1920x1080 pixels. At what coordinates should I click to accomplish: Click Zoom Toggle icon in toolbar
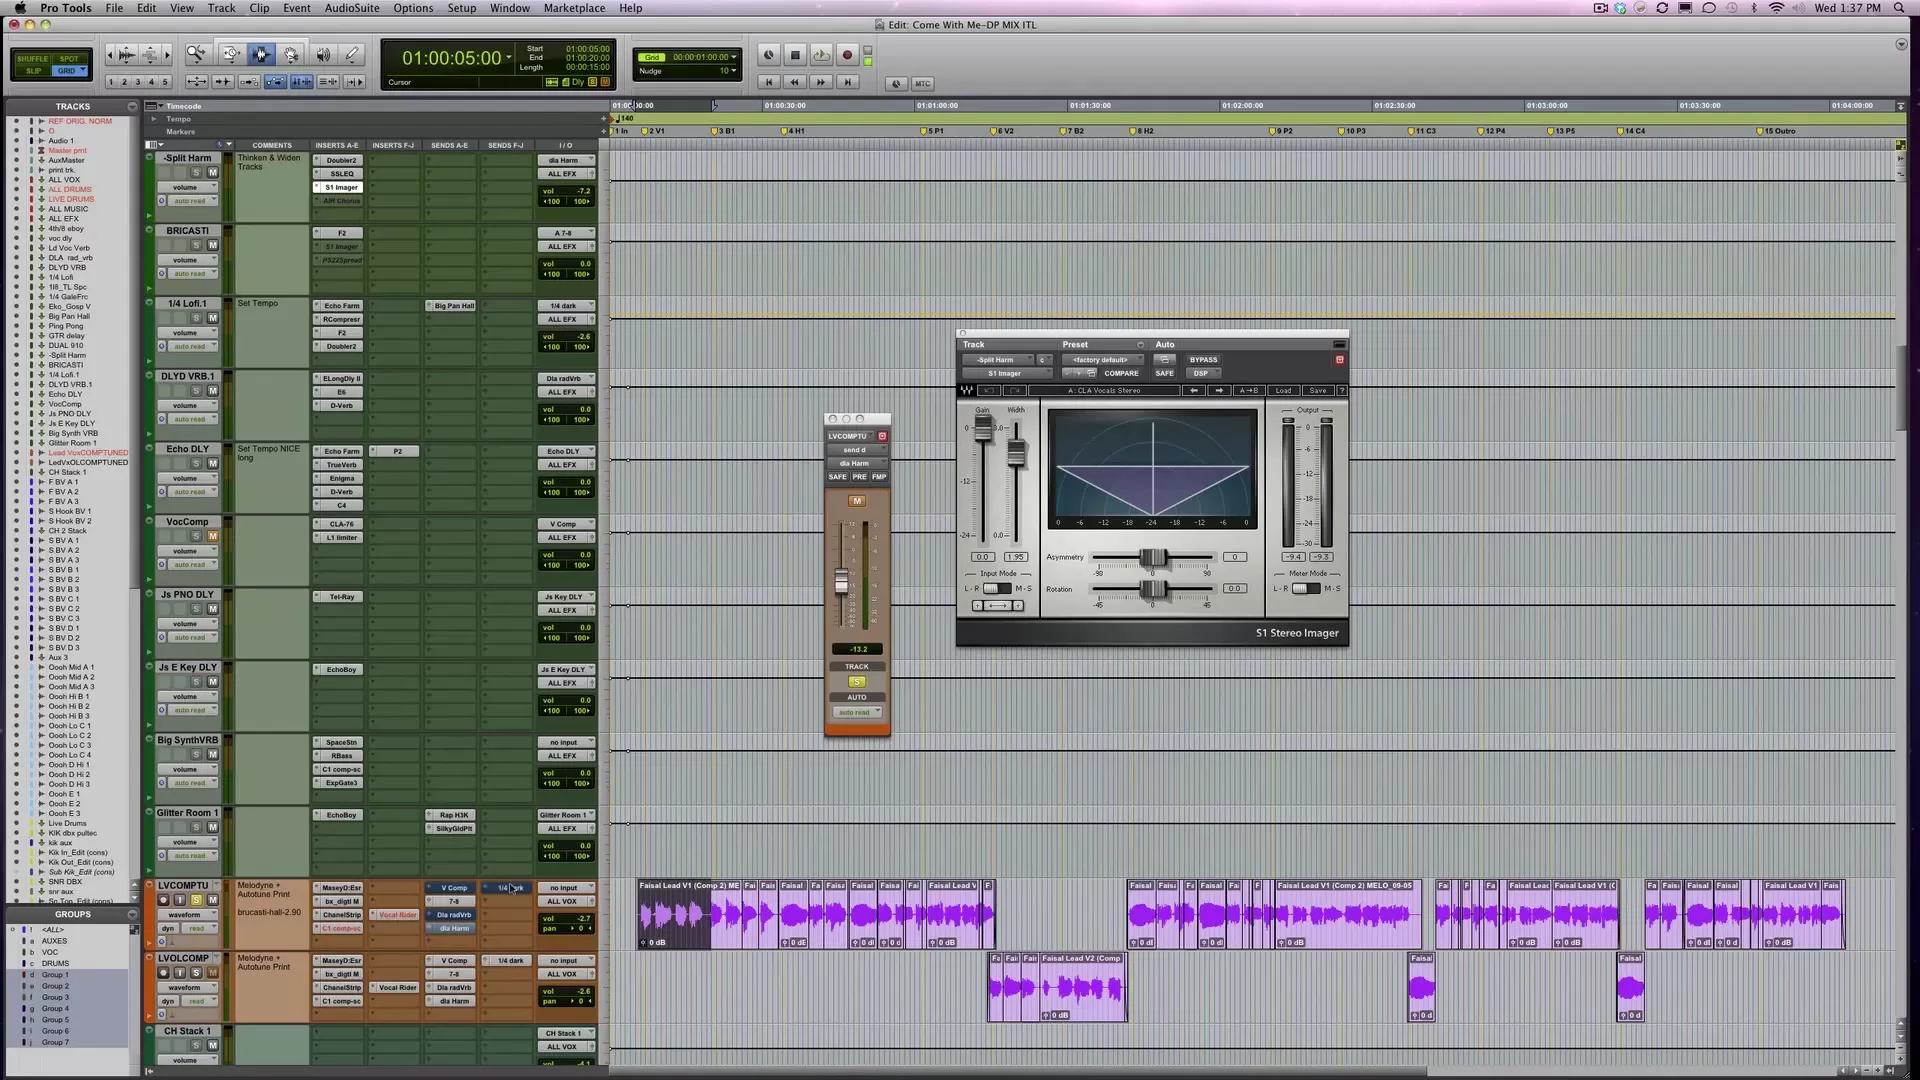click(197, 82)
